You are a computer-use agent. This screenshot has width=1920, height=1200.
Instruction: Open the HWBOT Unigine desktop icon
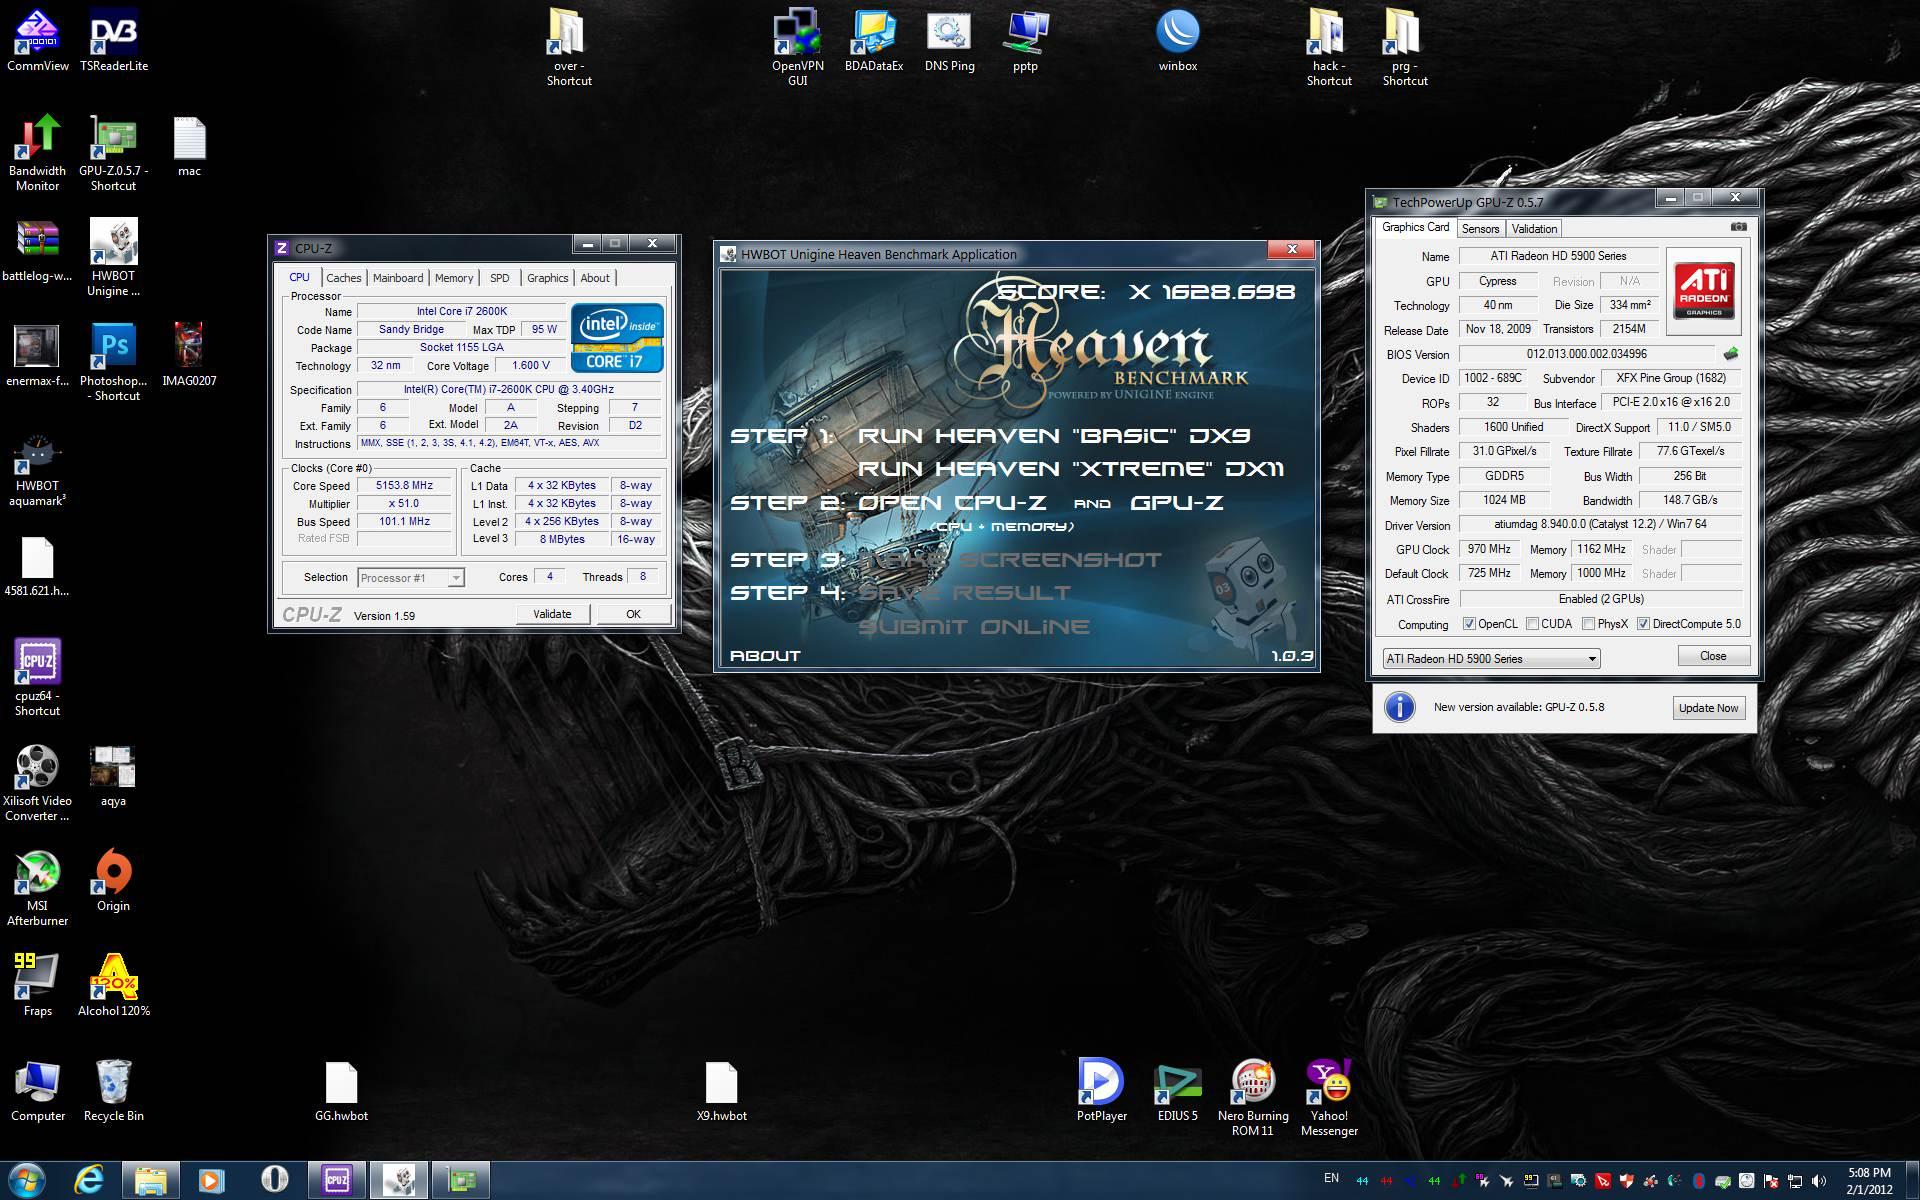coord(114,257)
